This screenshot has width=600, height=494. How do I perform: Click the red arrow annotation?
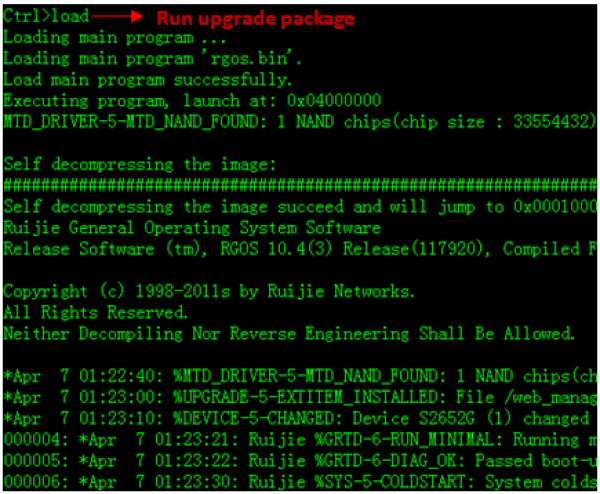point(117,16)
